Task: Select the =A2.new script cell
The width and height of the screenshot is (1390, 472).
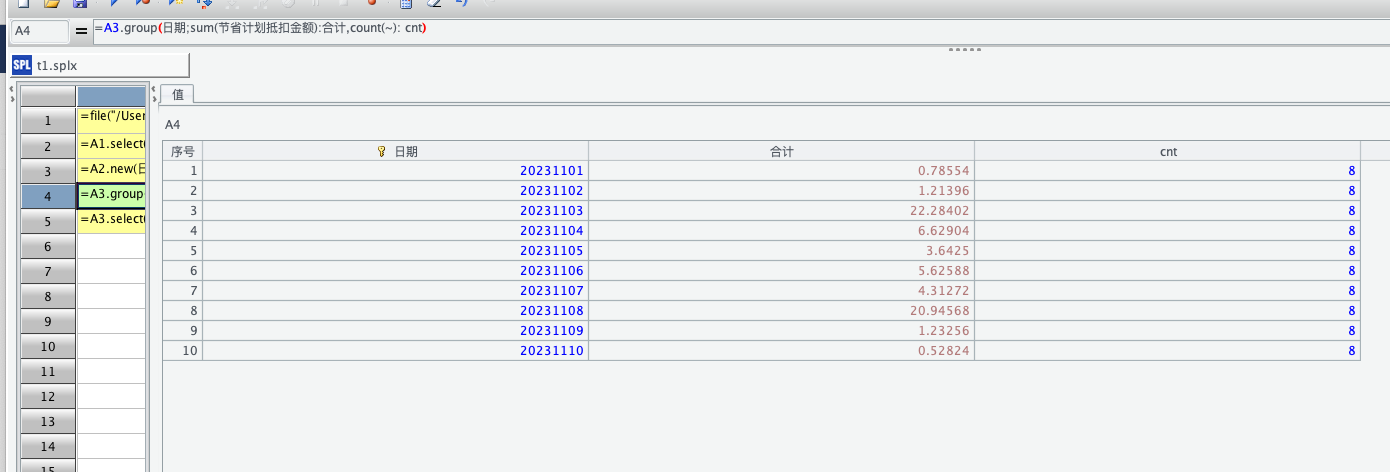Action: pyautogui.click(x=112, y=171)
